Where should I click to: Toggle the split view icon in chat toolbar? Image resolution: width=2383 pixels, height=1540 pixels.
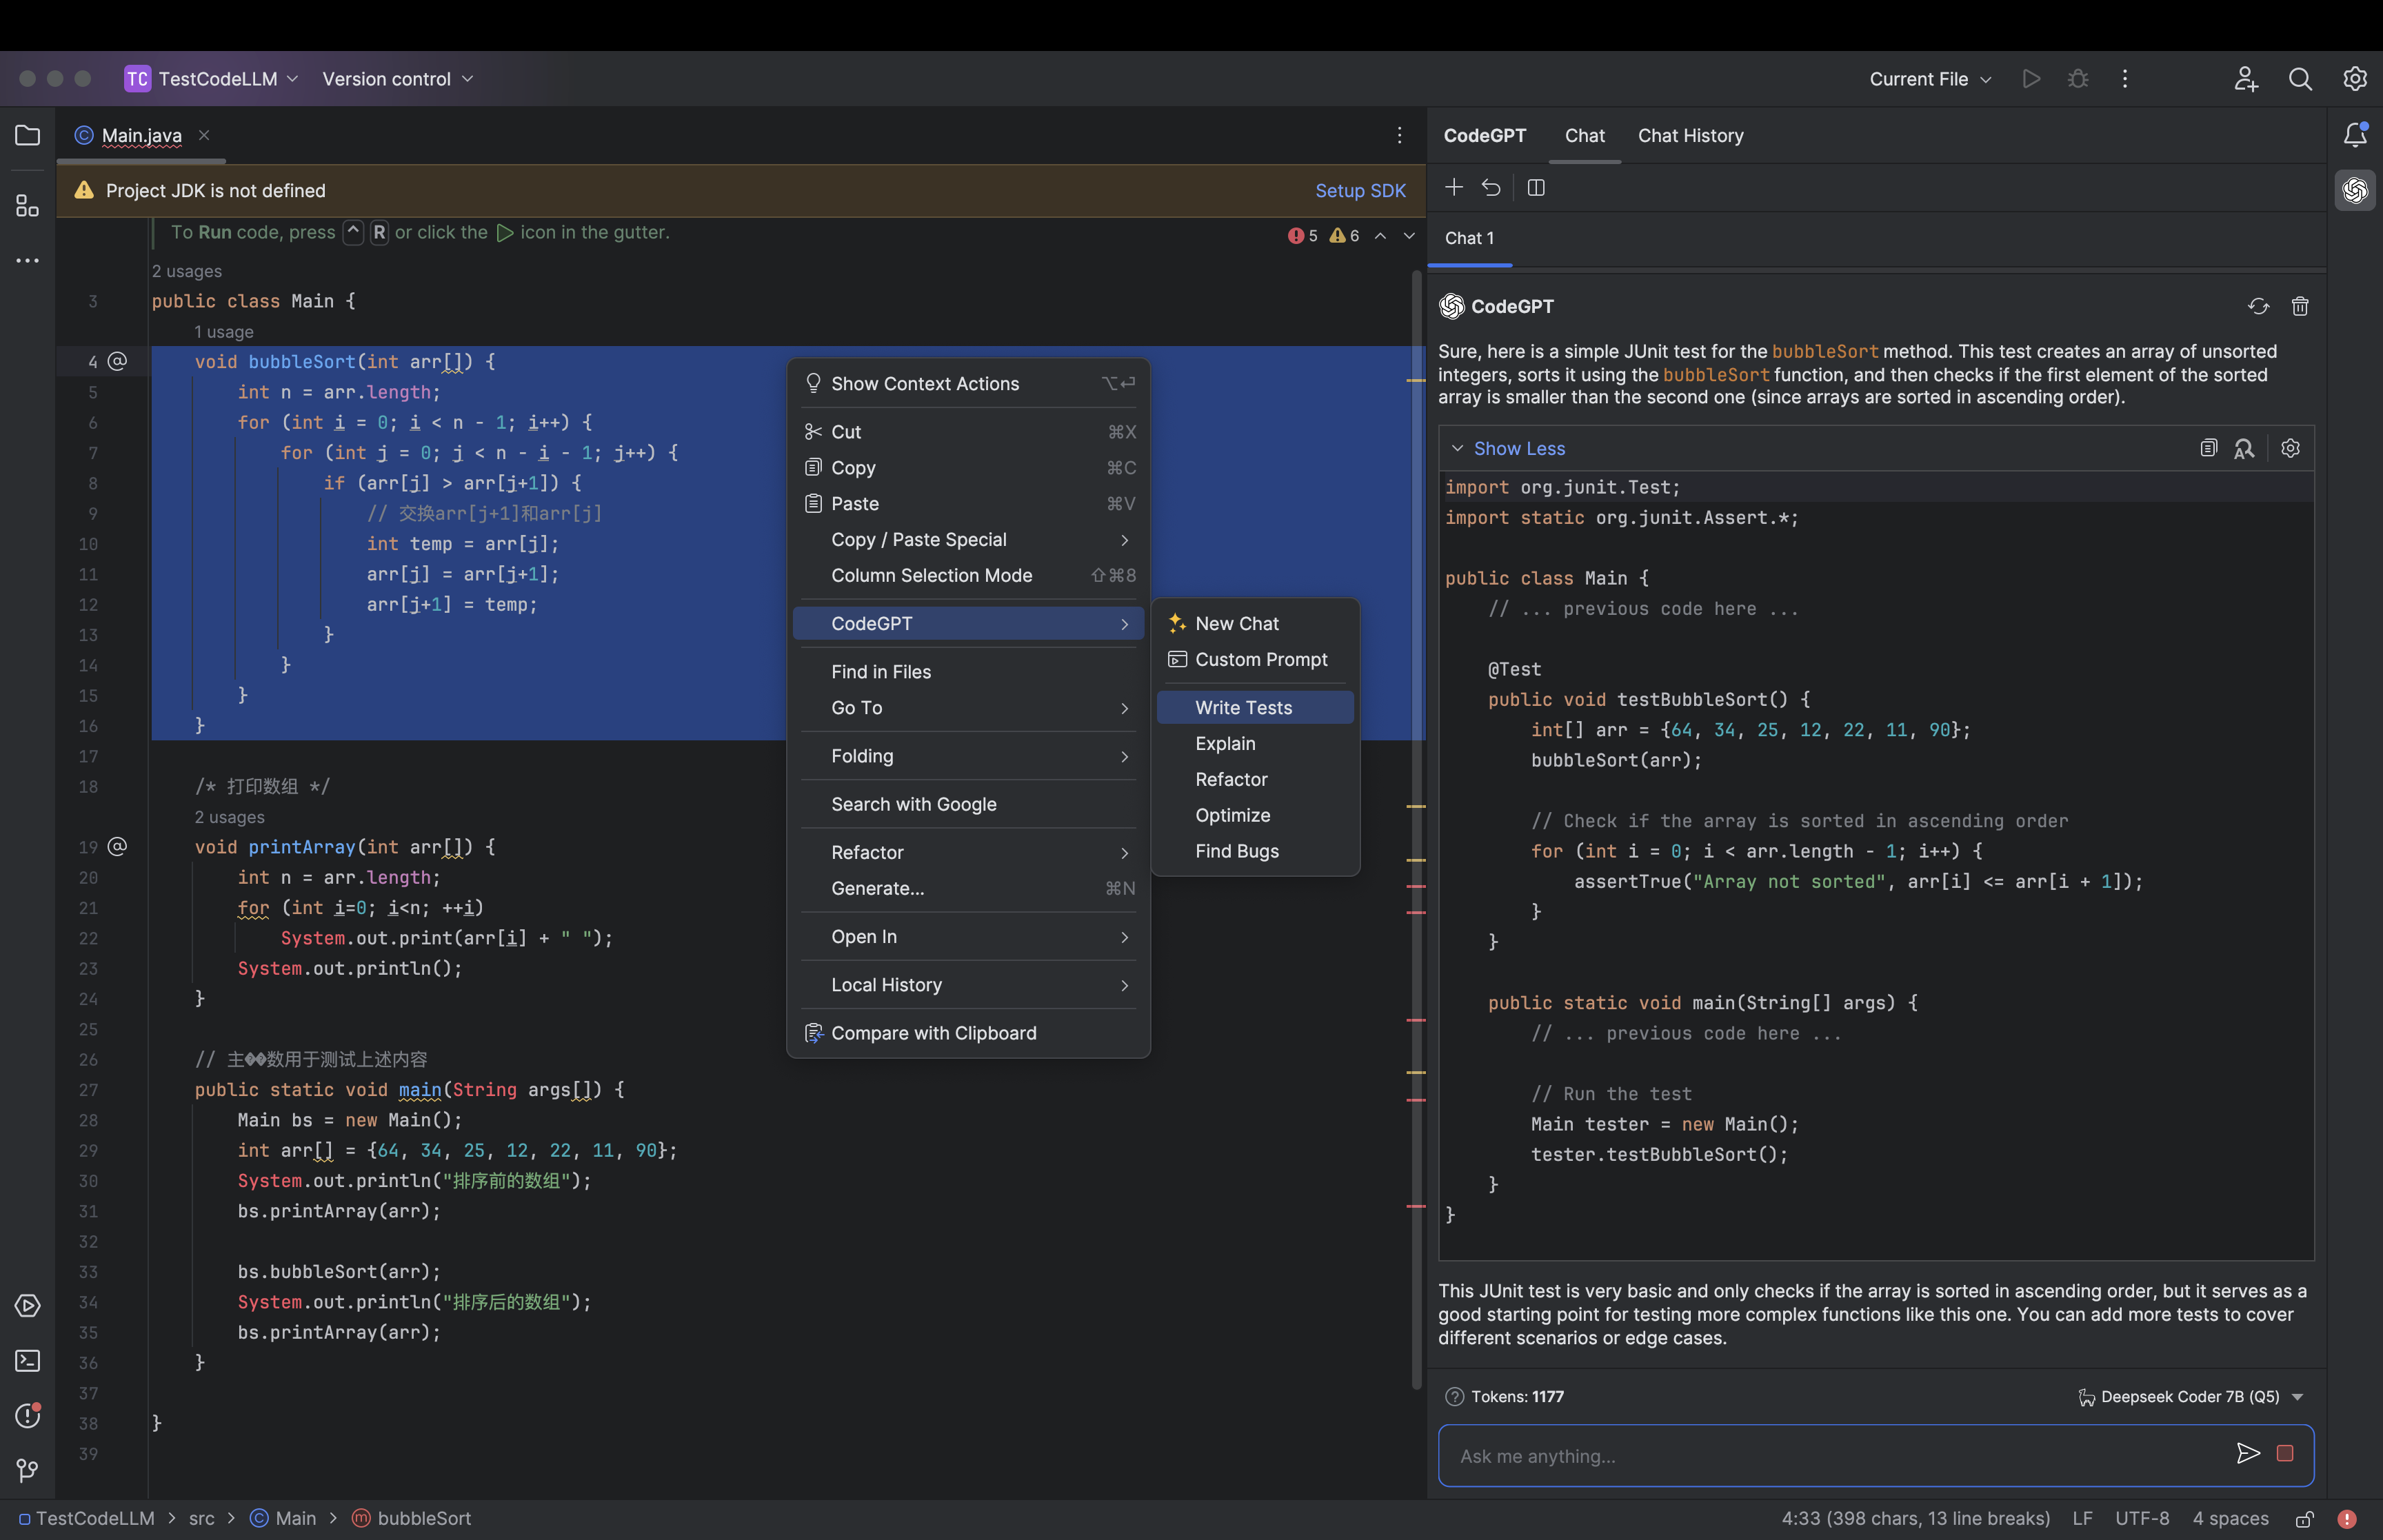(1536, 188)
